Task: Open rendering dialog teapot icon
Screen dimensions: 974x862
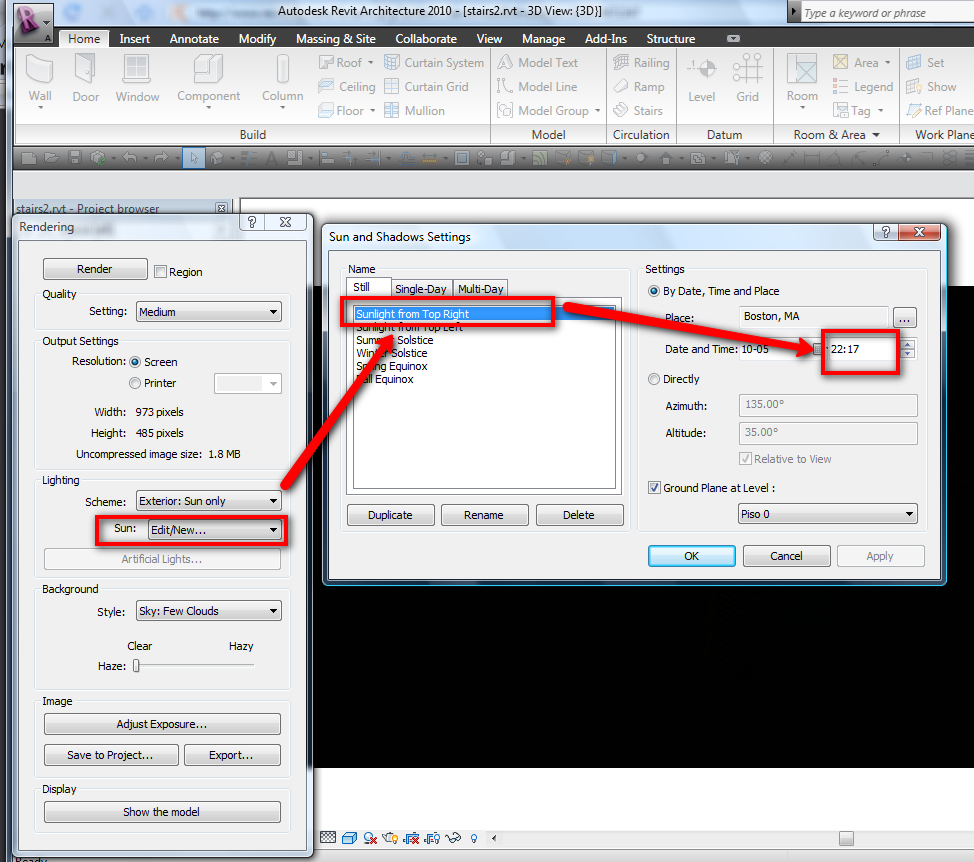Action: click(x=390, y=838)
